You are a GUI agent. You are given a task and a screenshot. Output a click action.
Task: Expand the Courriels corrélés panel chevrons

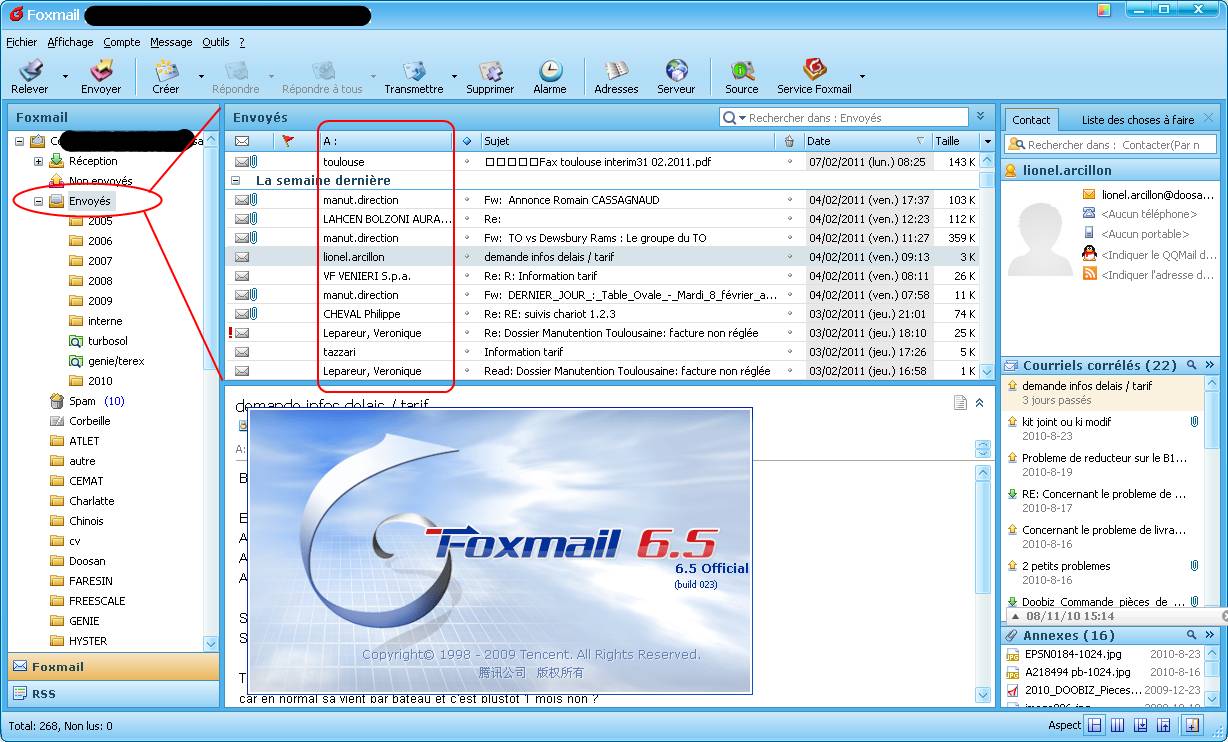(x=1209, y=365)
